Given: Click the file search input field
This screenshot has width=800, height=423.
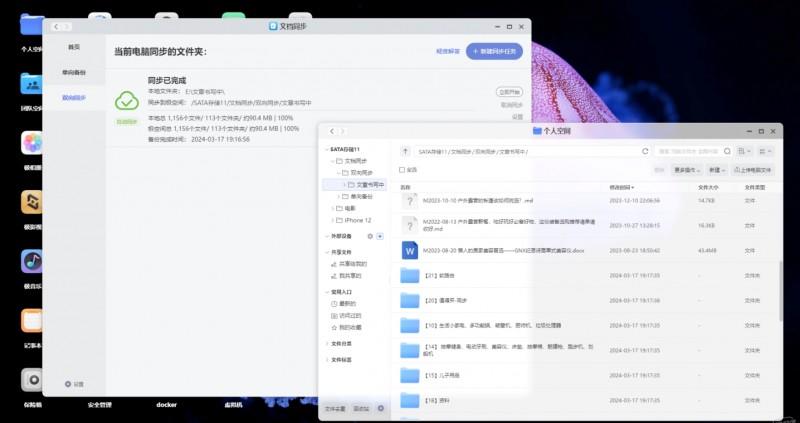Looking at the screenshot, I should 688,152.
